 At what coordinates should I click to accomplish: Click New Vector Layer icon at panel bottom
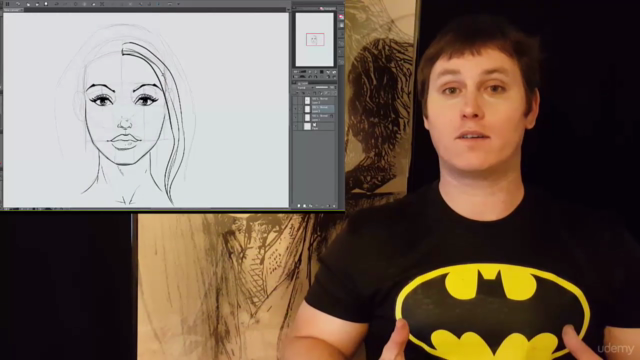pyautogui.click(x=304, y=206)
